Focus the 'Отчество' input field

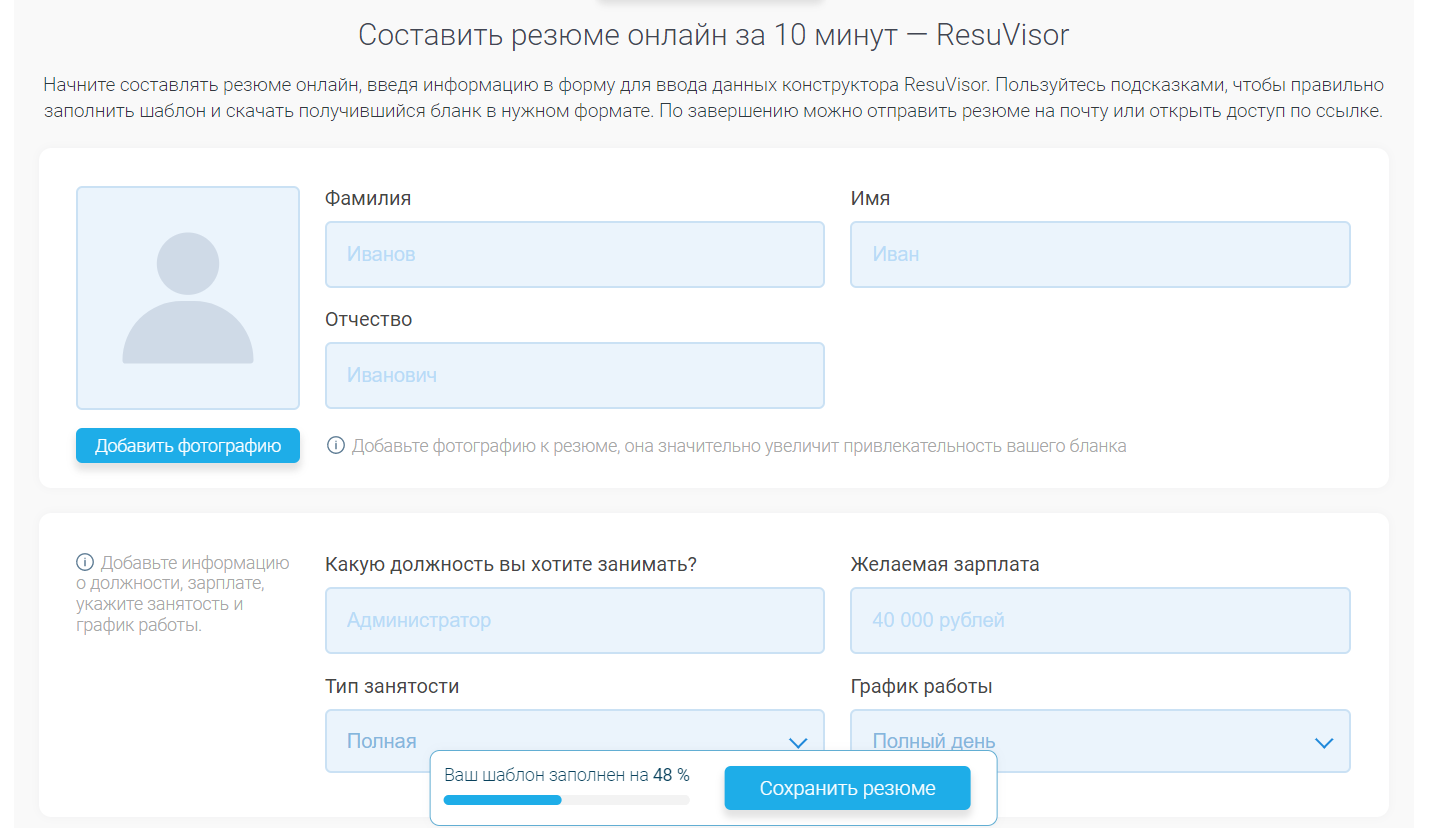(x=575, y=375)
